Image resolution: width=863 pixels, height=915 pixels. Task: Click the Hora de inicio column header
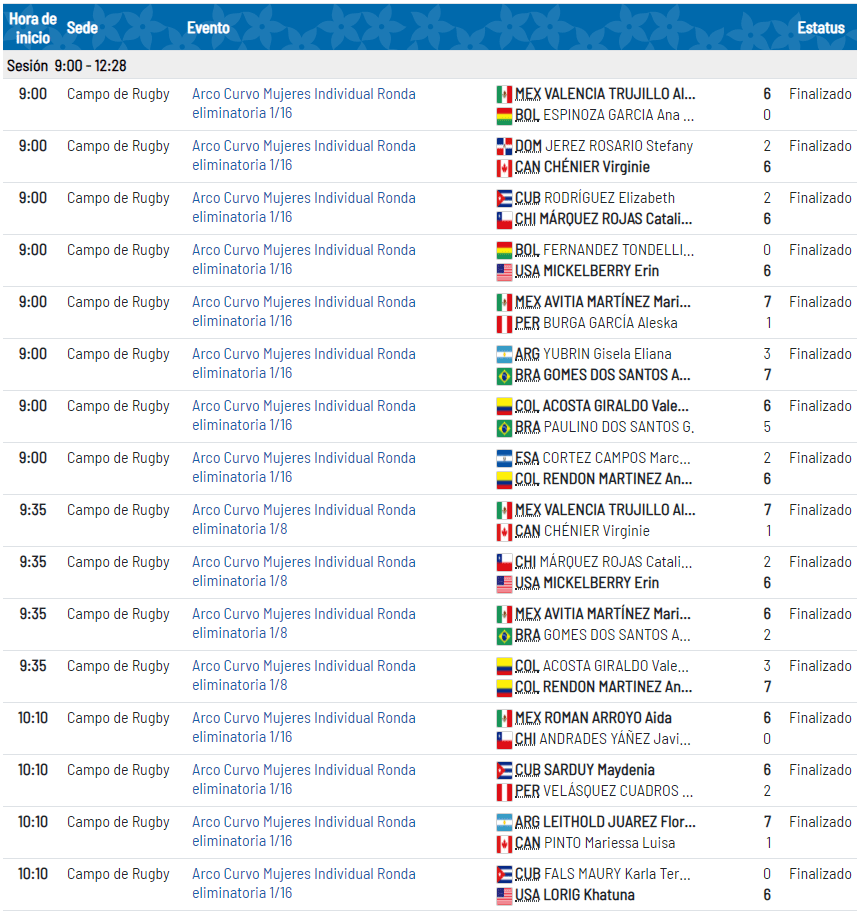(x=32, y=28)
